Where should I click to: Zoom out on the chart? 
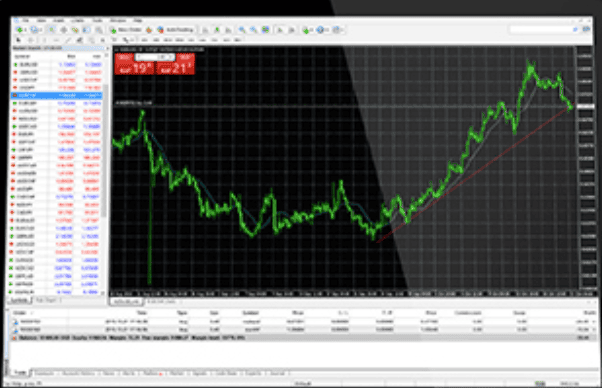pyautogui.click(x=253, y=30)
